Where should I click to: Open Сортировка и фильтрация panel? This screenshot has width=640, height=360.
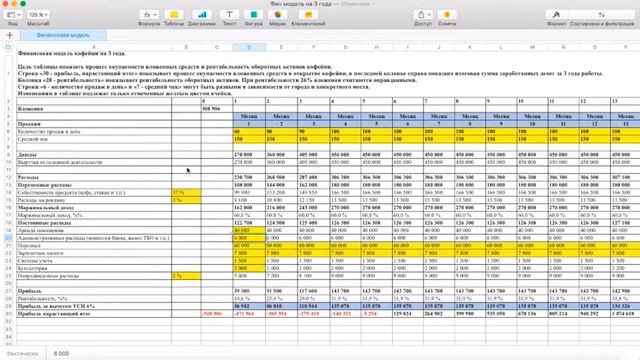(602, 15)
